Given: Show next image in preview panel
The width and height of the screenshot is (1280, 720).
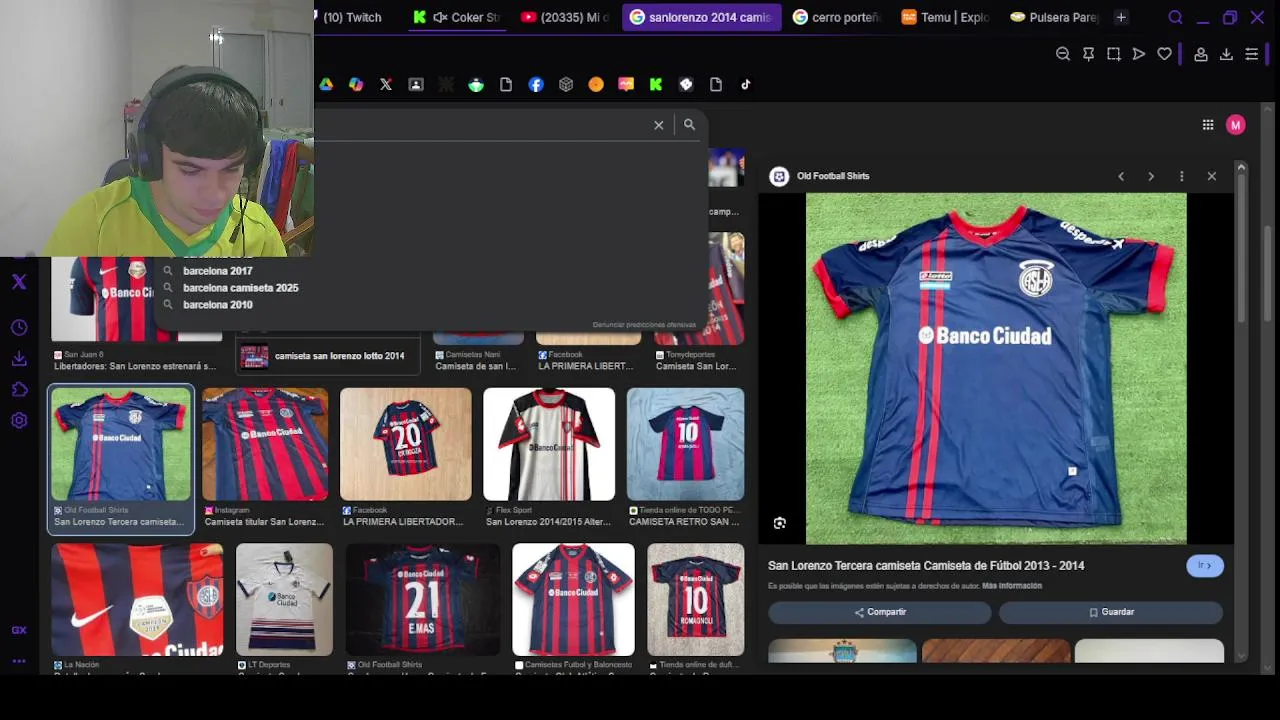Looking at the screenshot, I should pos(1151,176).
